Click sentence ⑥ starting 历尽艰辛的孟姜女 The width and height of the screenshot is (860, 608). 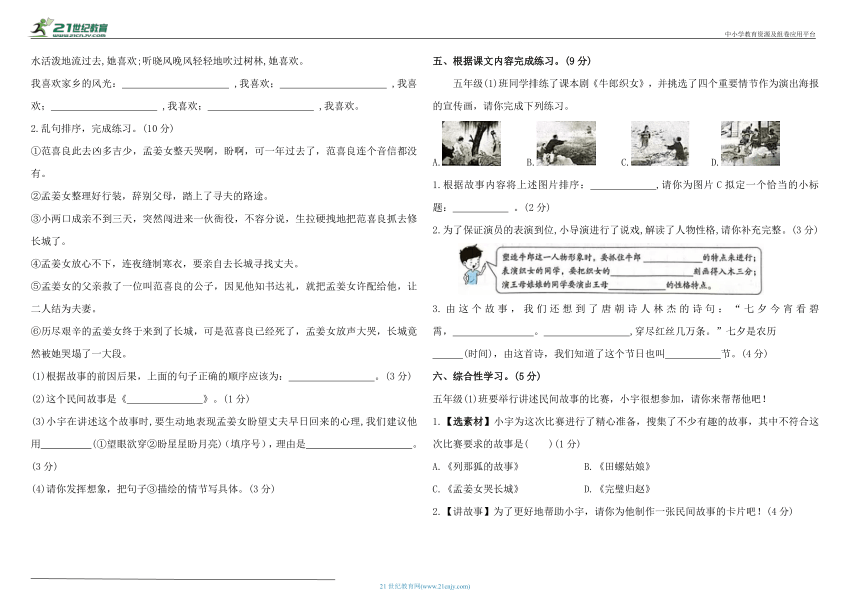pos(224,342)
